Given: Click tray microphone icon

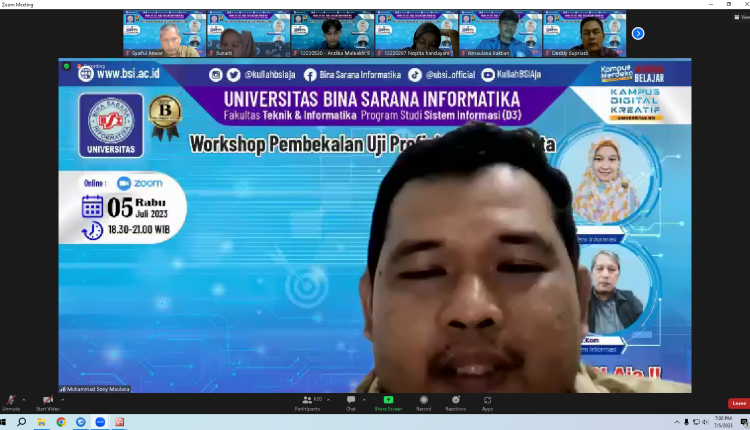Looking at the screenshot, I should 686,422.
